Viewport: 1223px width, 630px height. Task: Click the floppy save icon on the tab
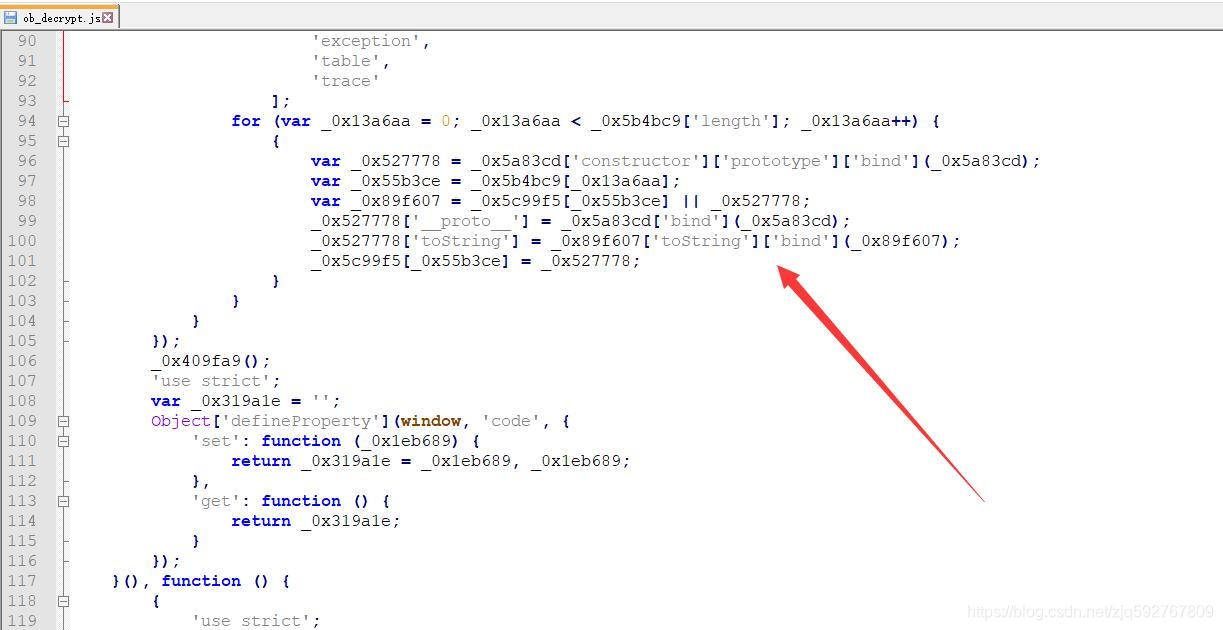pyautogui.click(x=9, y=16)
